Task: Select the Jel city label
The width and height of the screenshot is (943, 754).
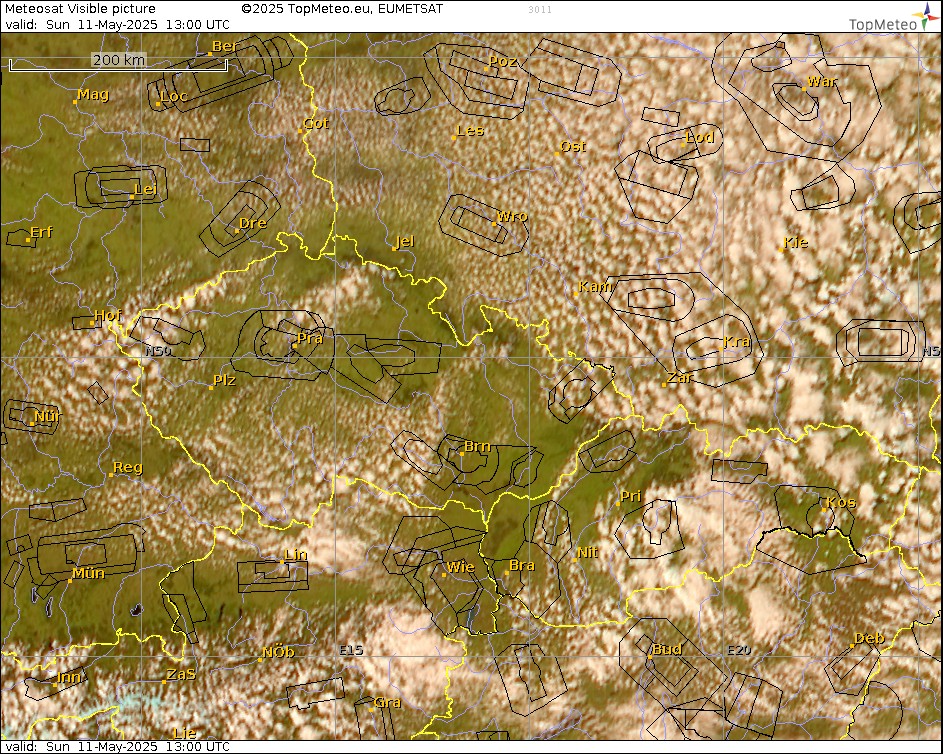Action: point(406,242)
